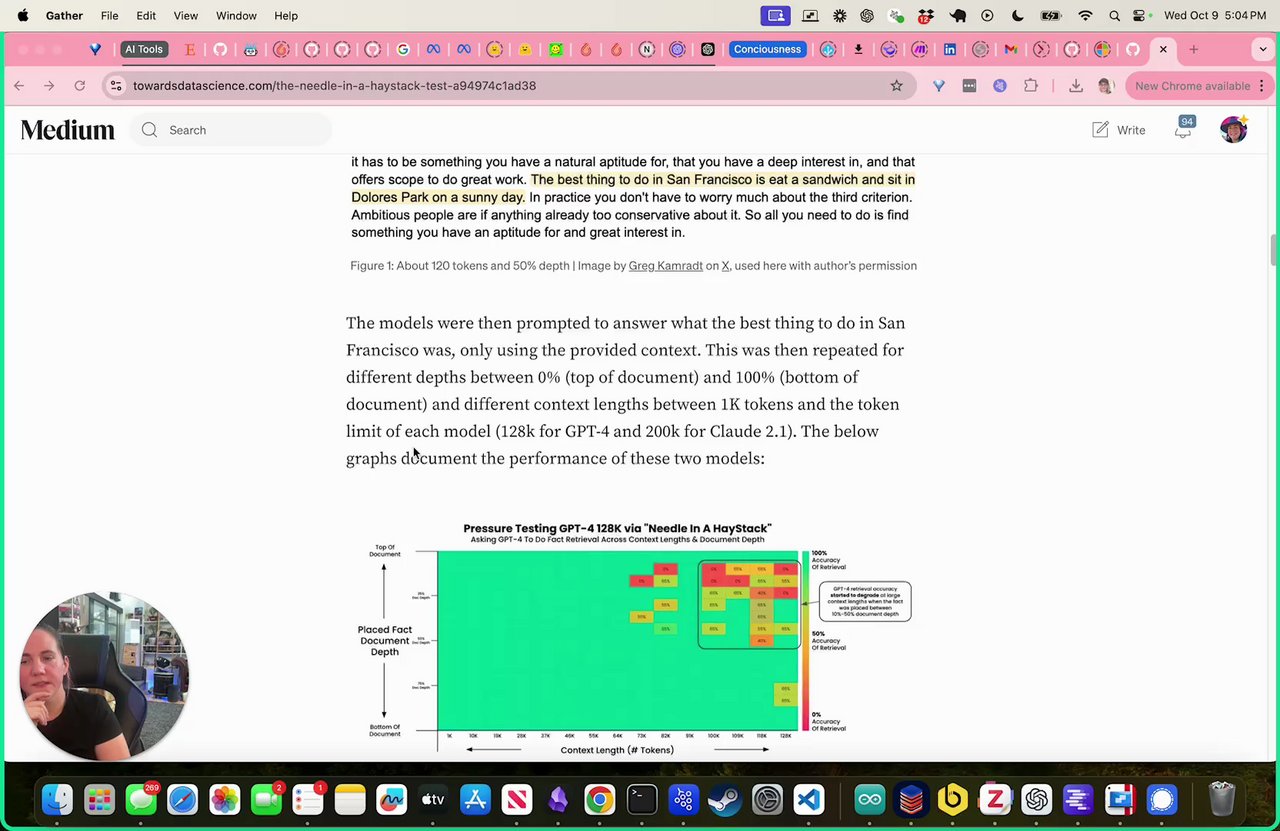Open the Gather app menu
The width and height of the screenshot is (1280, 831).
(64, 16)
